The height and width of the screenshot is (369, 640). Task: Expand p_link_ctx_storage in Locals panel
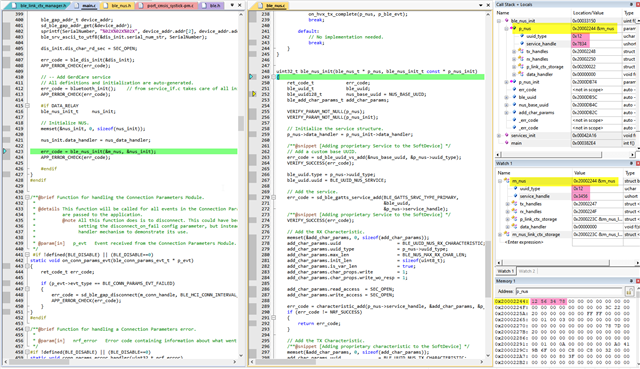(x=514, y=67)
